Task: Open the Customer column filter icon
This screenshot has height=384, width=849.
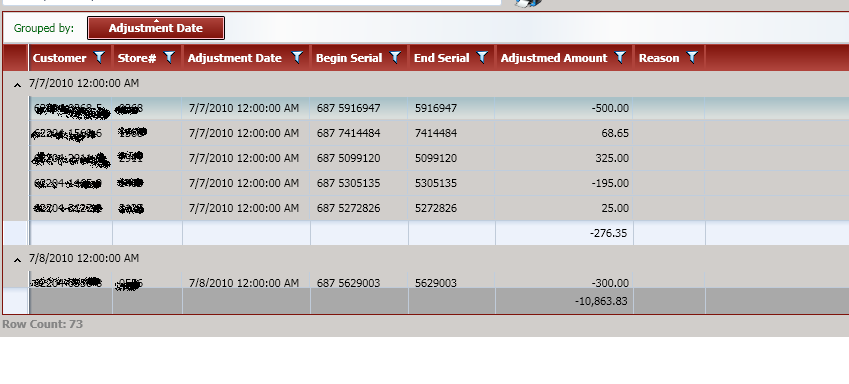Action: click(x=99, y=57)
